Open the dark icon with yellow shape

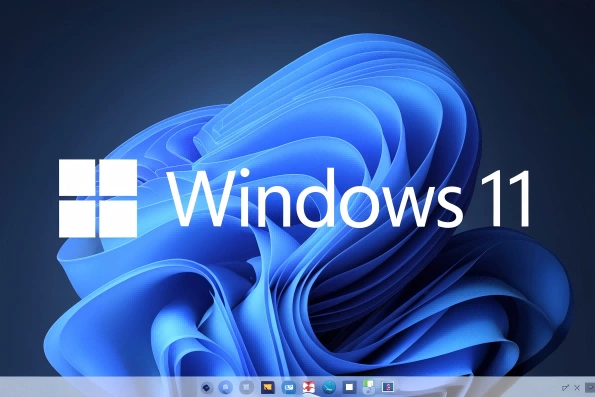point(267,387)
